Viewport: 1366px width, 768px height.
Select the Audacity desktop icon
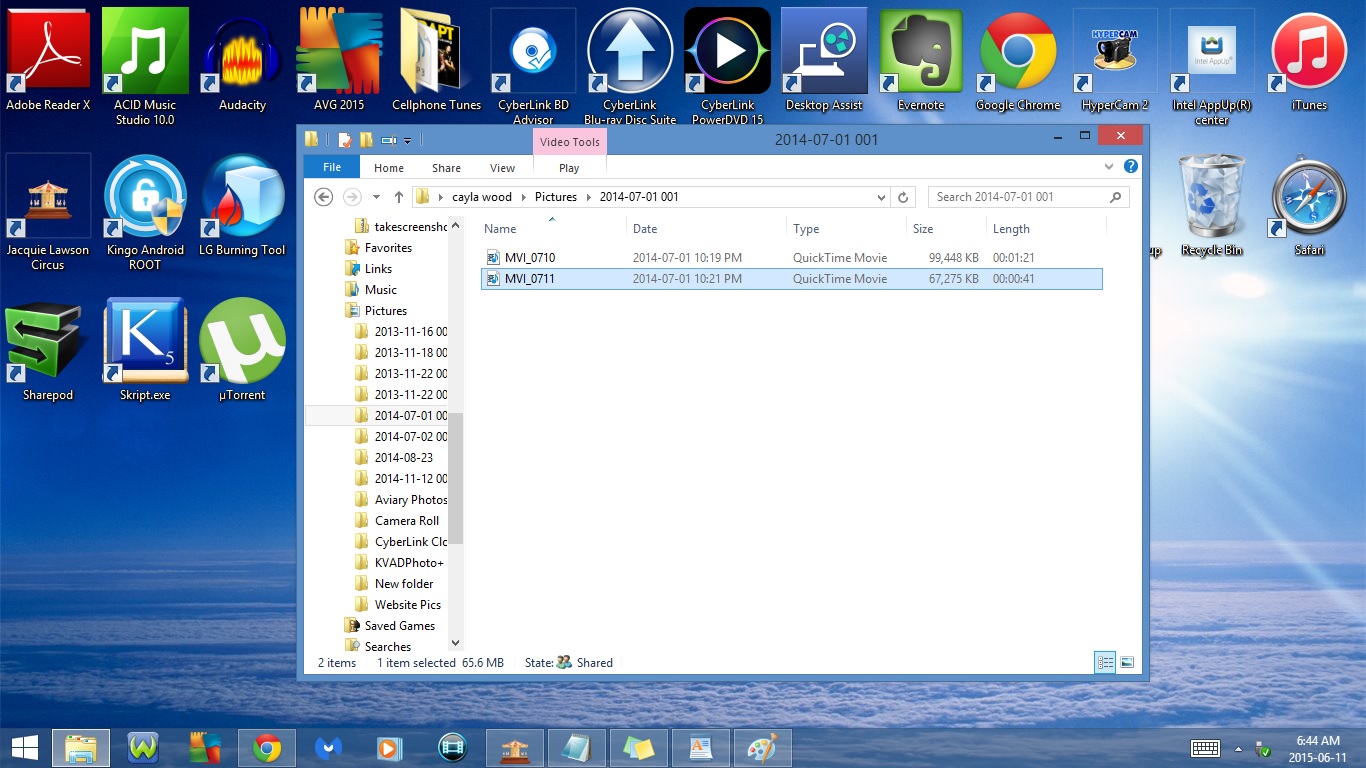(242, 60)
